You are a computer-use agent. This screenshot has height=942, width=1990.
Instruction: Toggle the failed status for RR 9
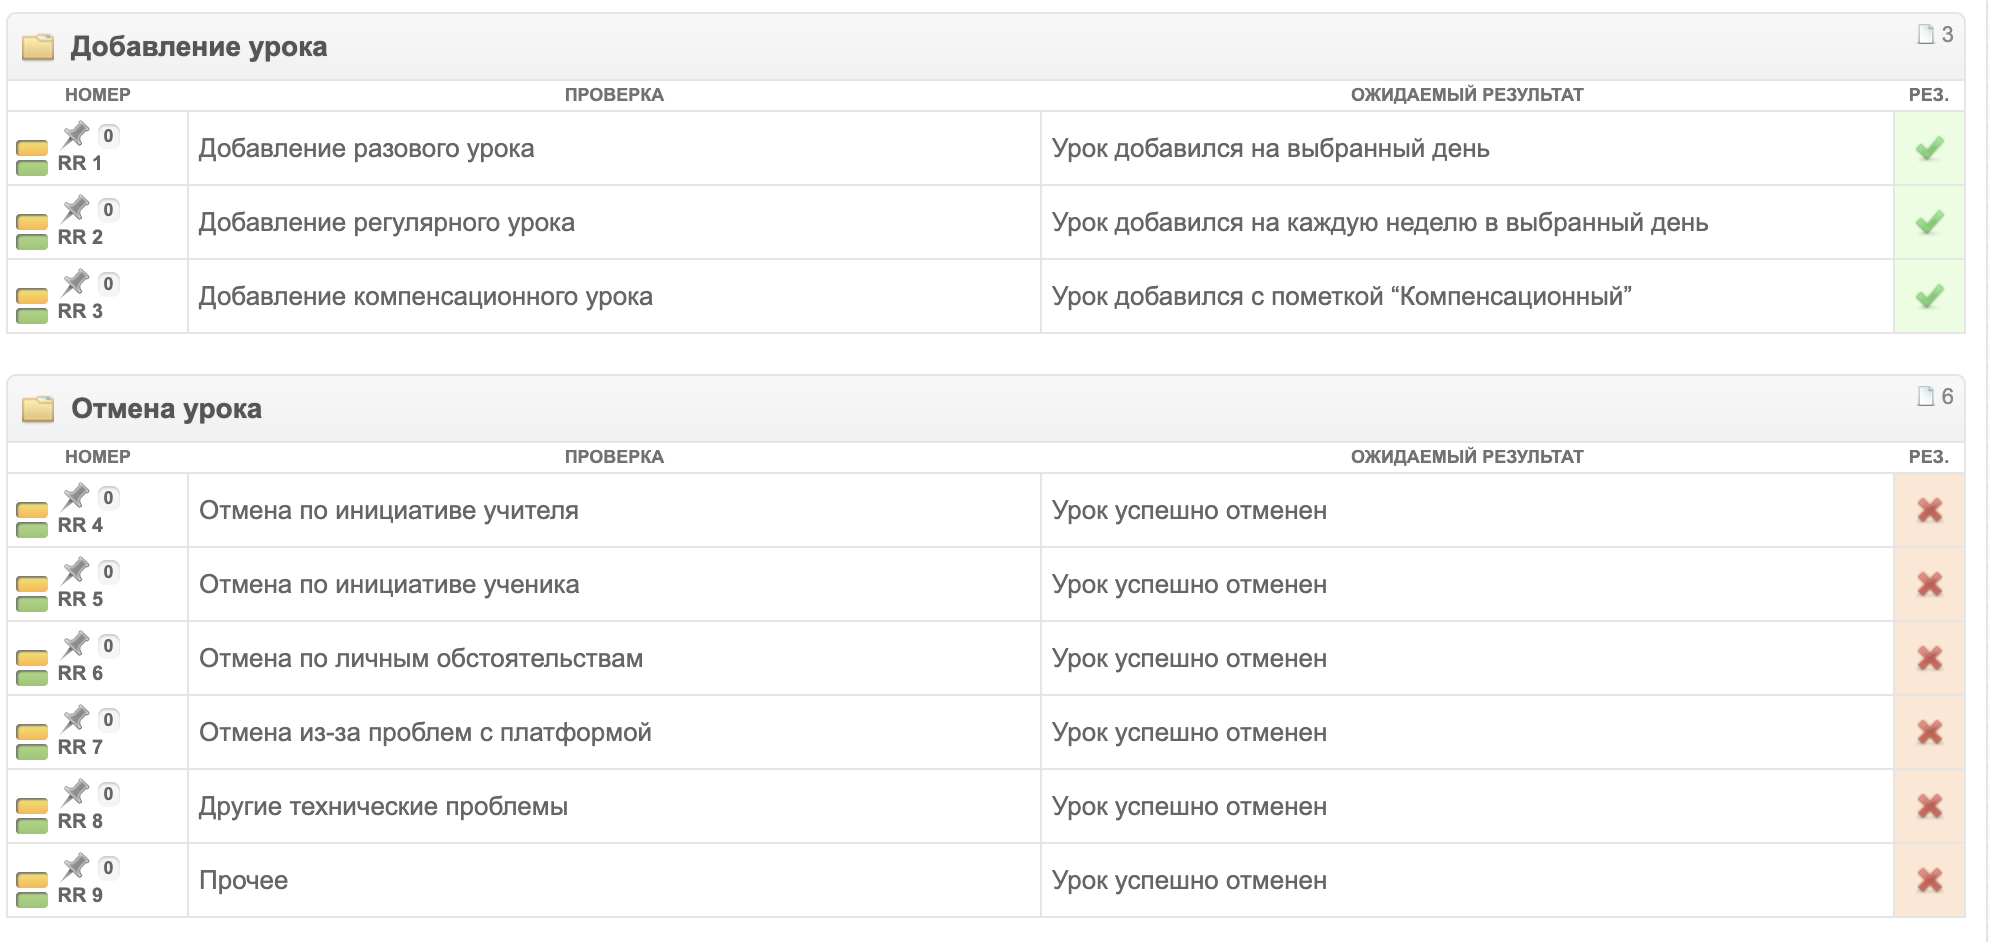[x=1929, y=880]
